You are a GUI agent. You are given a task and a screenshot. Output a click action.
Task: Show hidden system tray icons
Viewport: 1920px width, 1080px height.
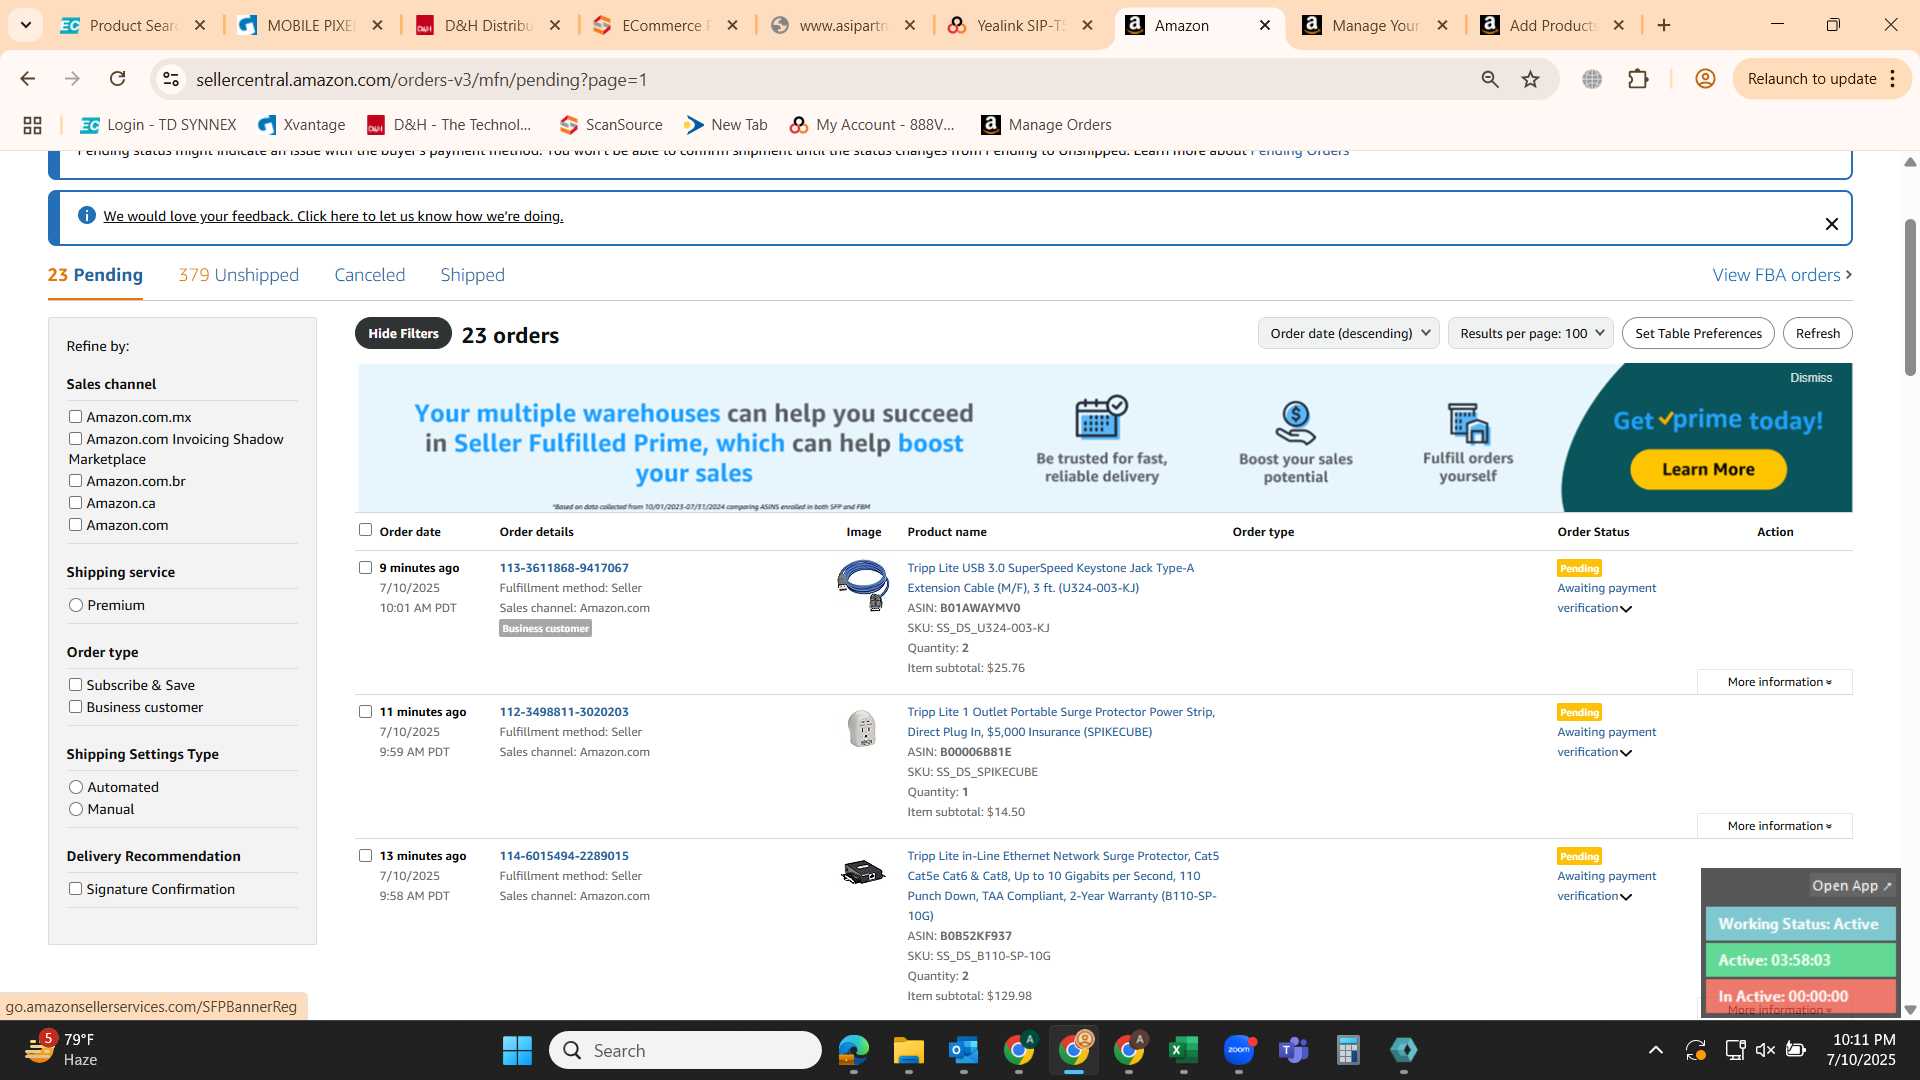[1656, 1050]
